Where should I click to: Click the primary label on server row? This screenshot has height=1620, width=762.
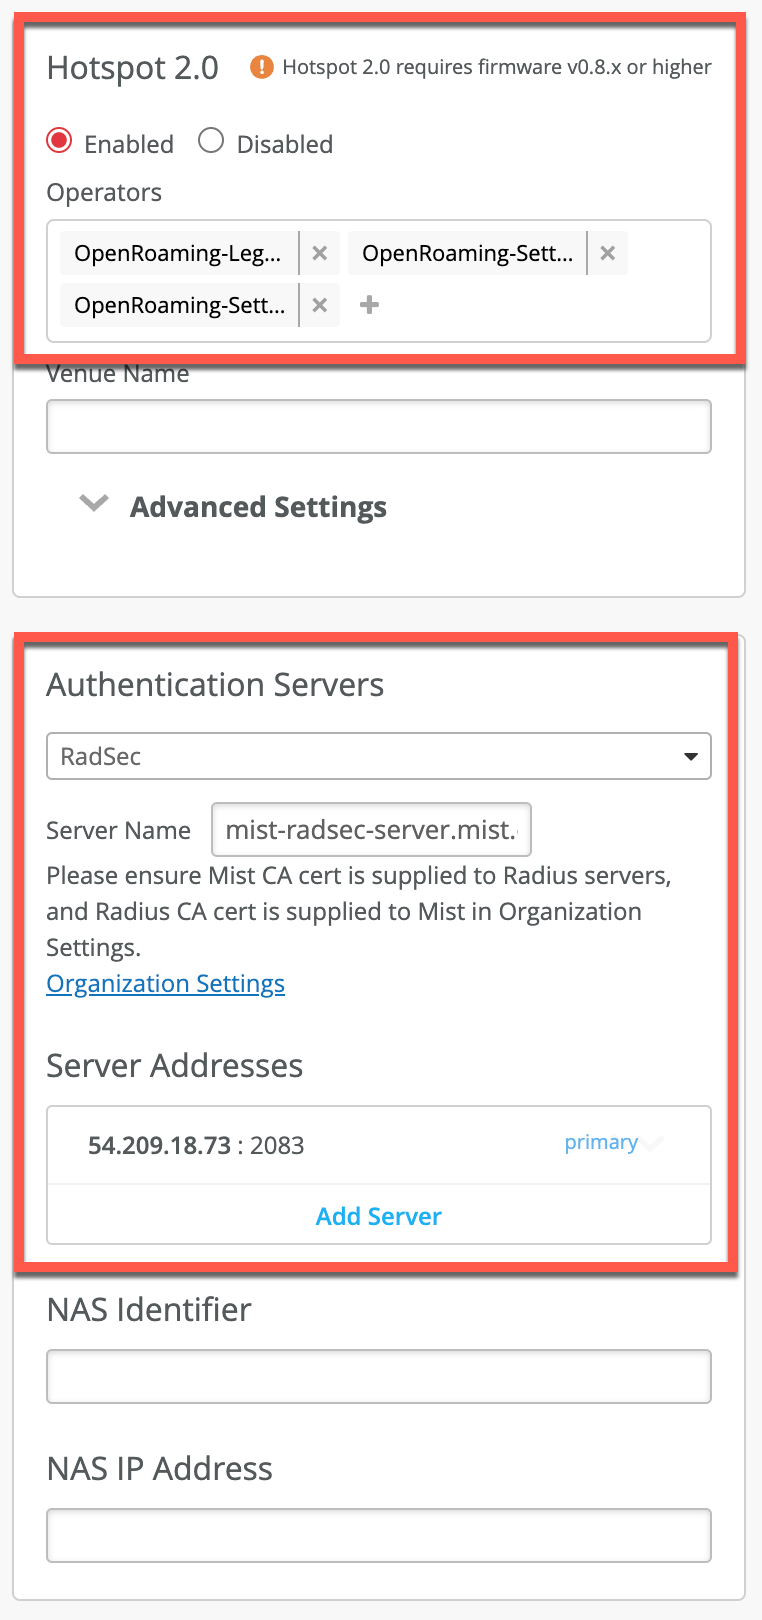tap(601, 1143)
